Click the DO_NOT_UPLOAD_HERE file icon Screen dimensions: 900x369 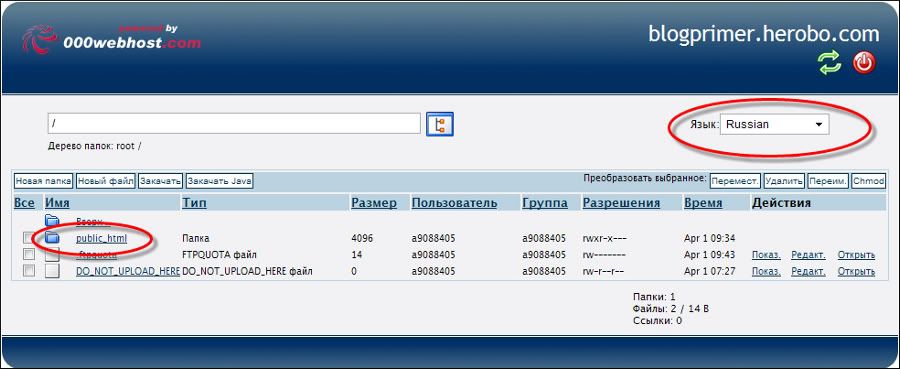52,271
